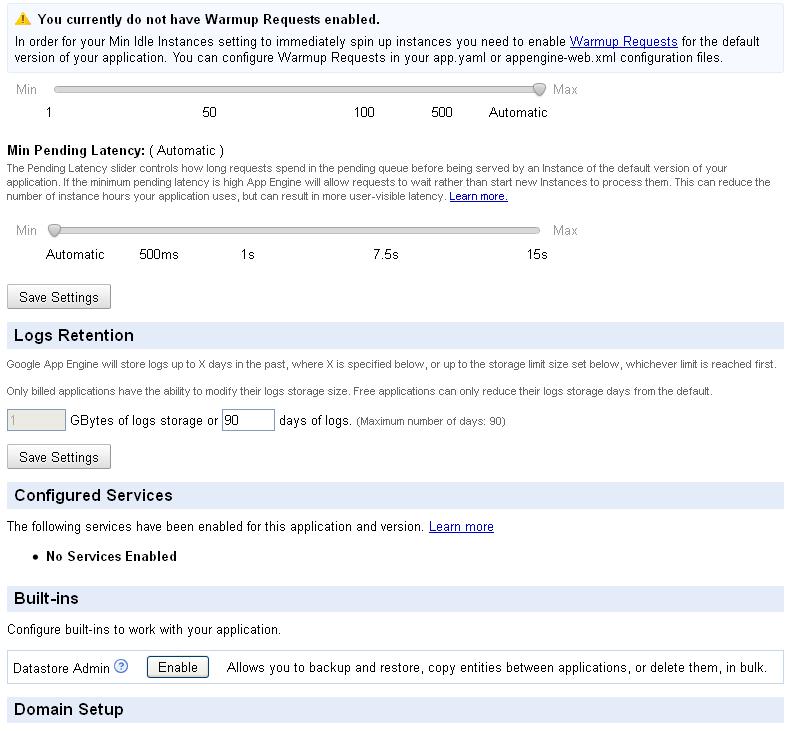Click the GBytes of logs storage field
Viewport: 799px width, 731px height.
[36, 420]
